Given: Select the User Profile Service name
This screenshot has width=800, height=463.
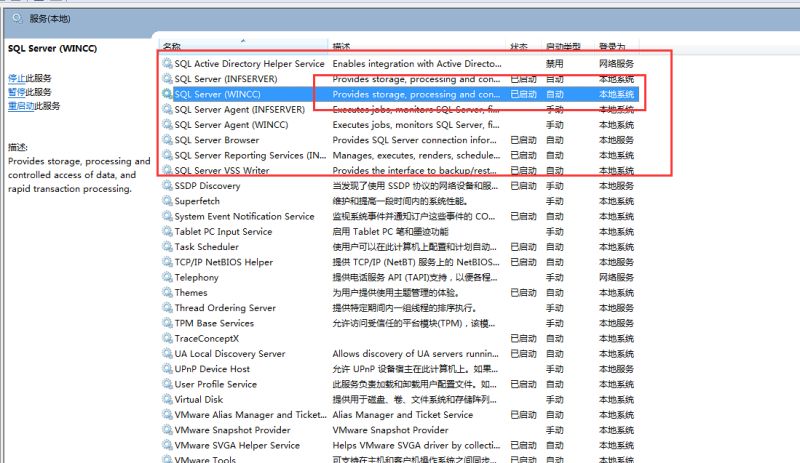Looking at the screenshot, I should pos(215,384).
